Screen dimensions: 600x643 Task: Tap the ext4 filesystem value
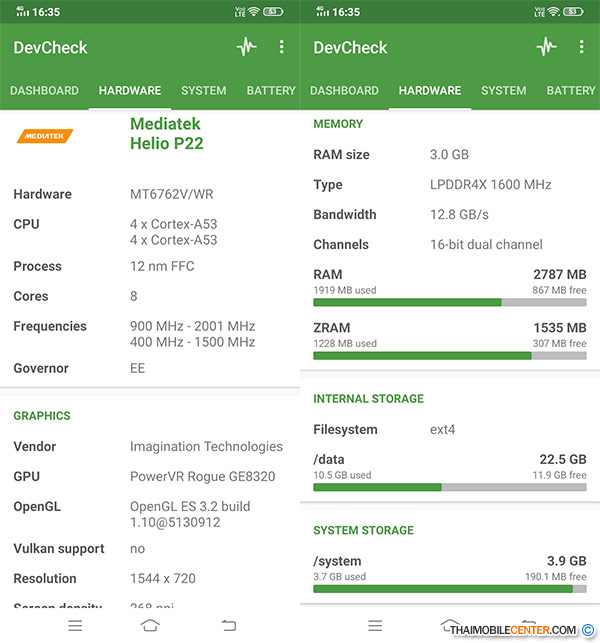[x=442, y=429]
